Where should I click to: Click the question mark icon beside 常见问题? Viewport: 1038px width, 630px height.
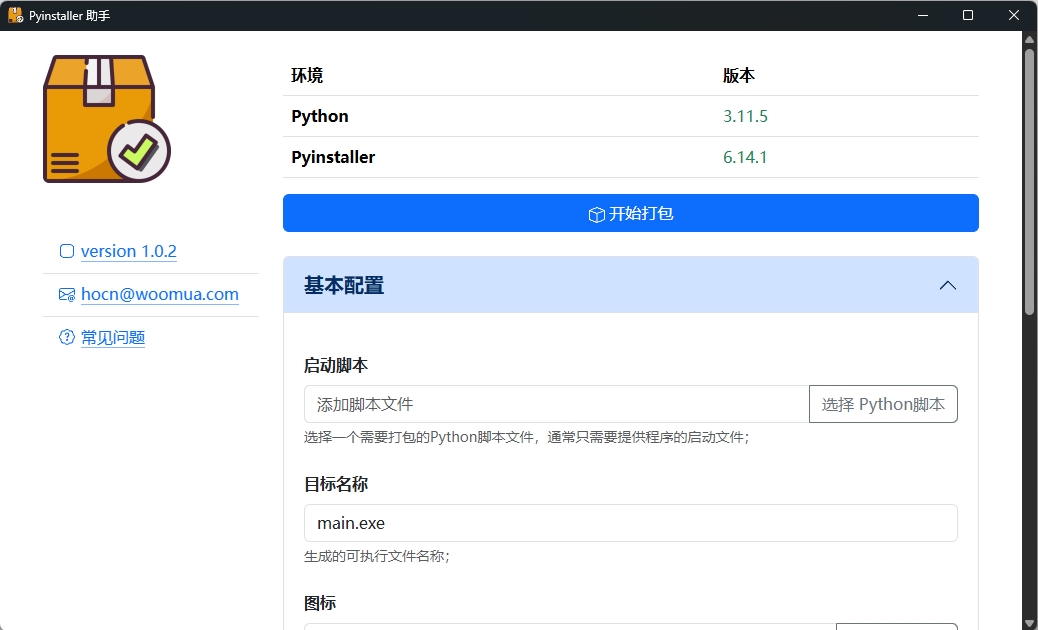67,337
